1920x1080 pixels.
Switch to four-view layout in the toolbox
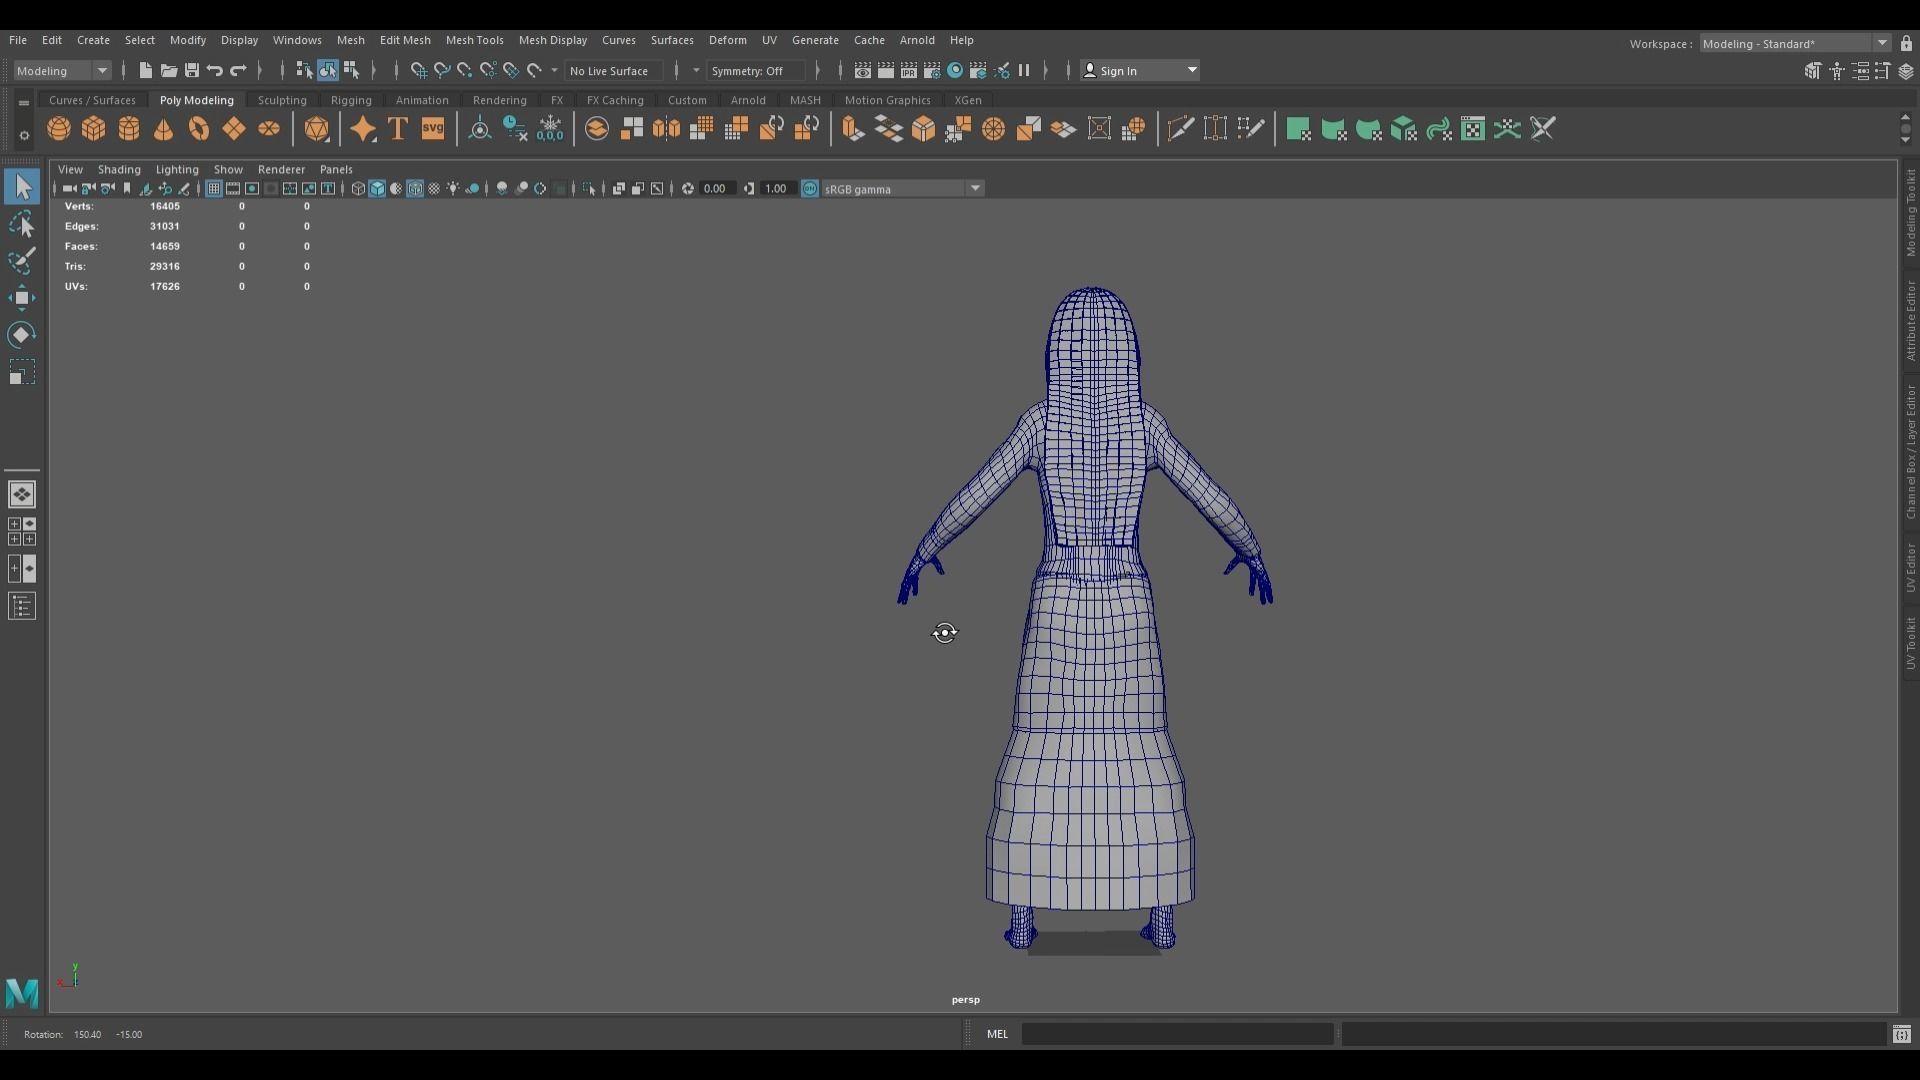(x=22, y=532)
